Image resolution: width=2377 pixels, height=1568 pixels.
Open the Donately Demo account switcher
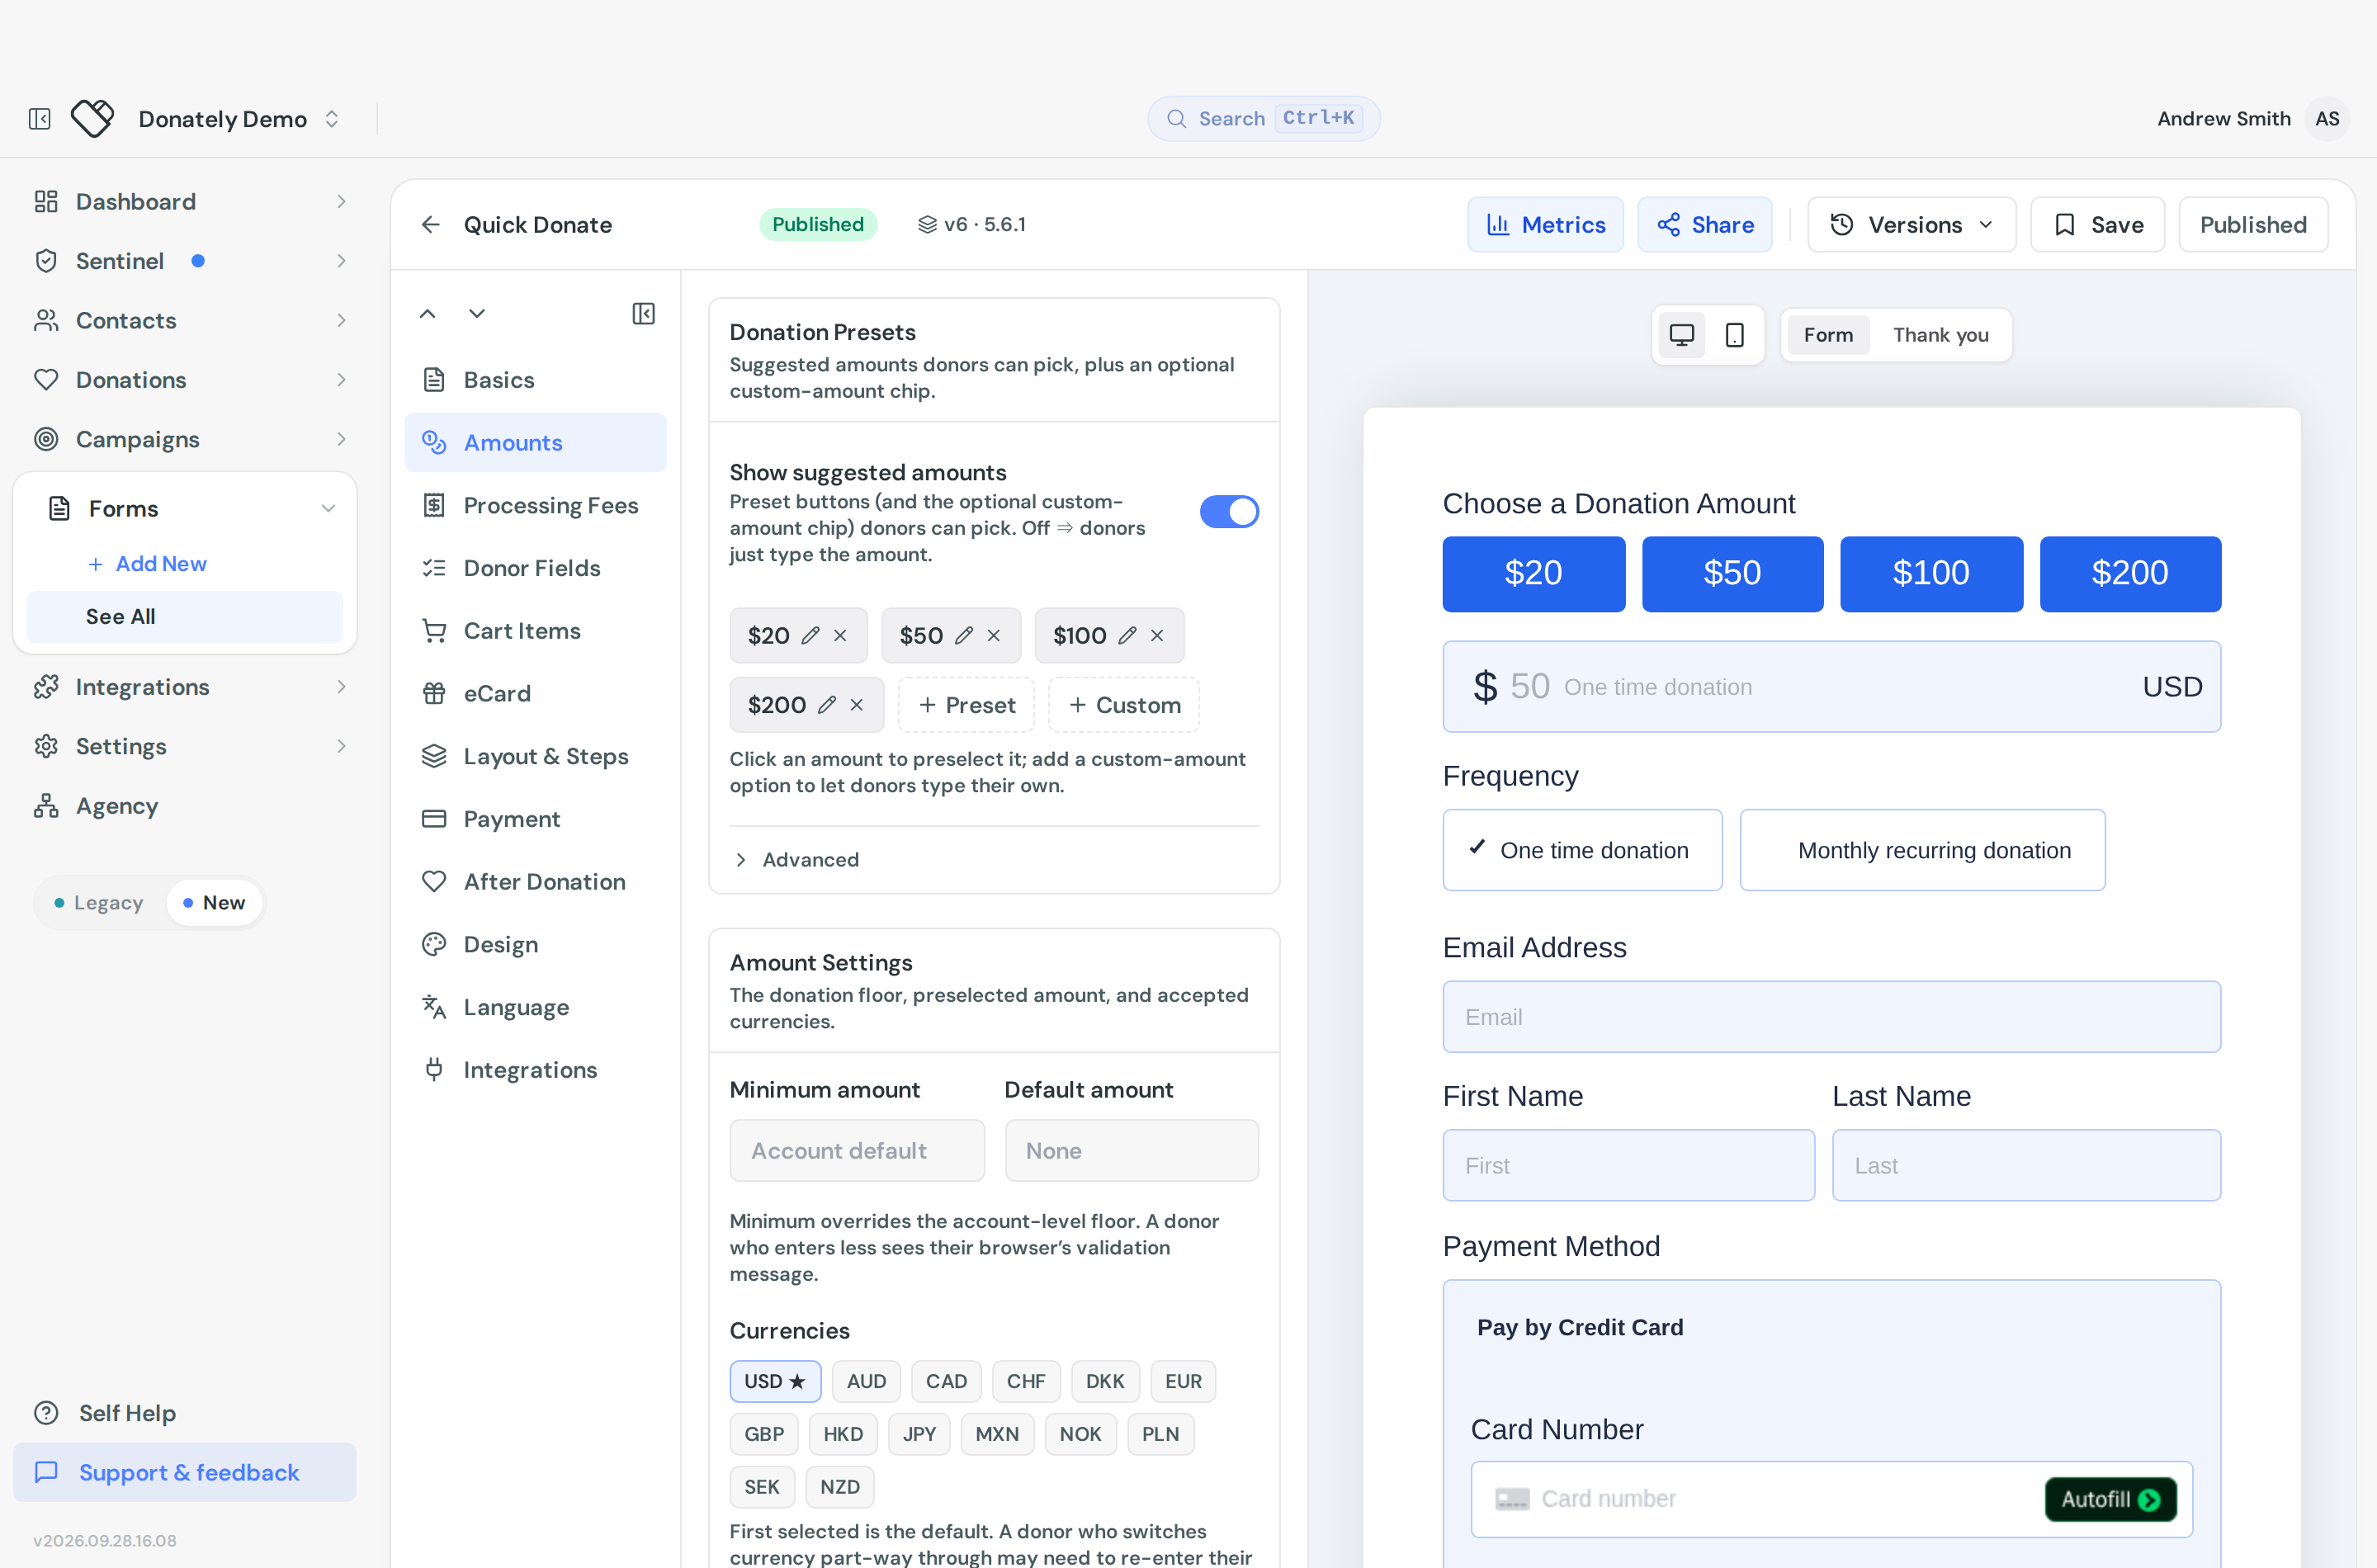[x=239, y=119]
